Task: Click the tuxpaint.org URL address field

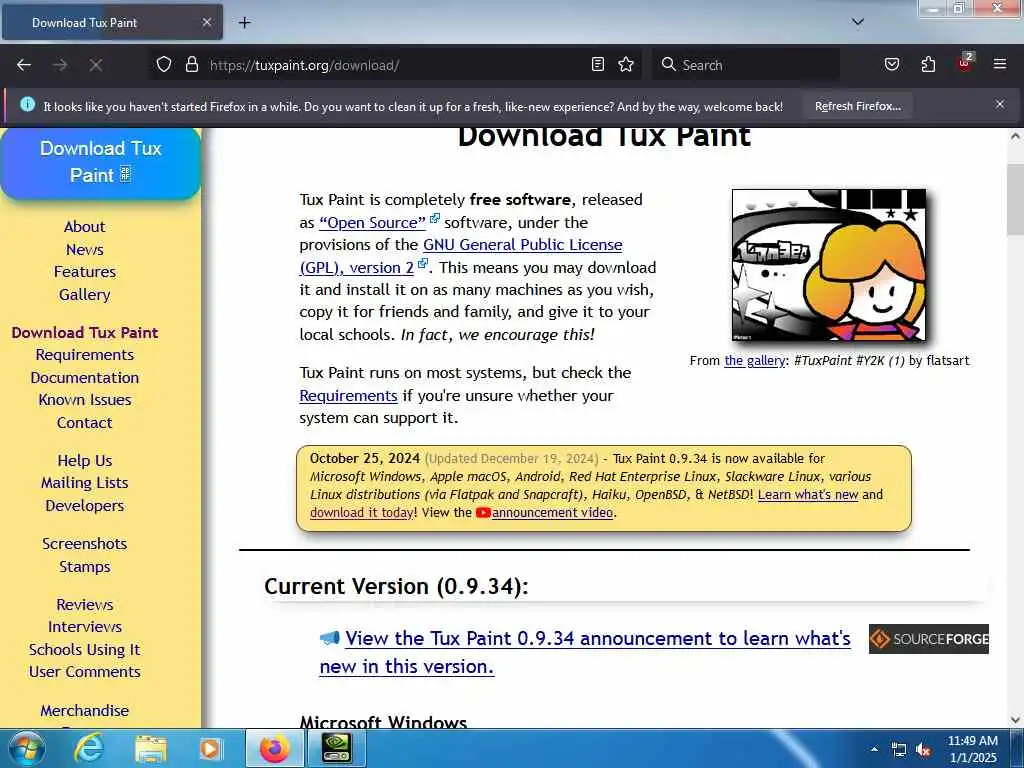Action: (x=398, y=65)
